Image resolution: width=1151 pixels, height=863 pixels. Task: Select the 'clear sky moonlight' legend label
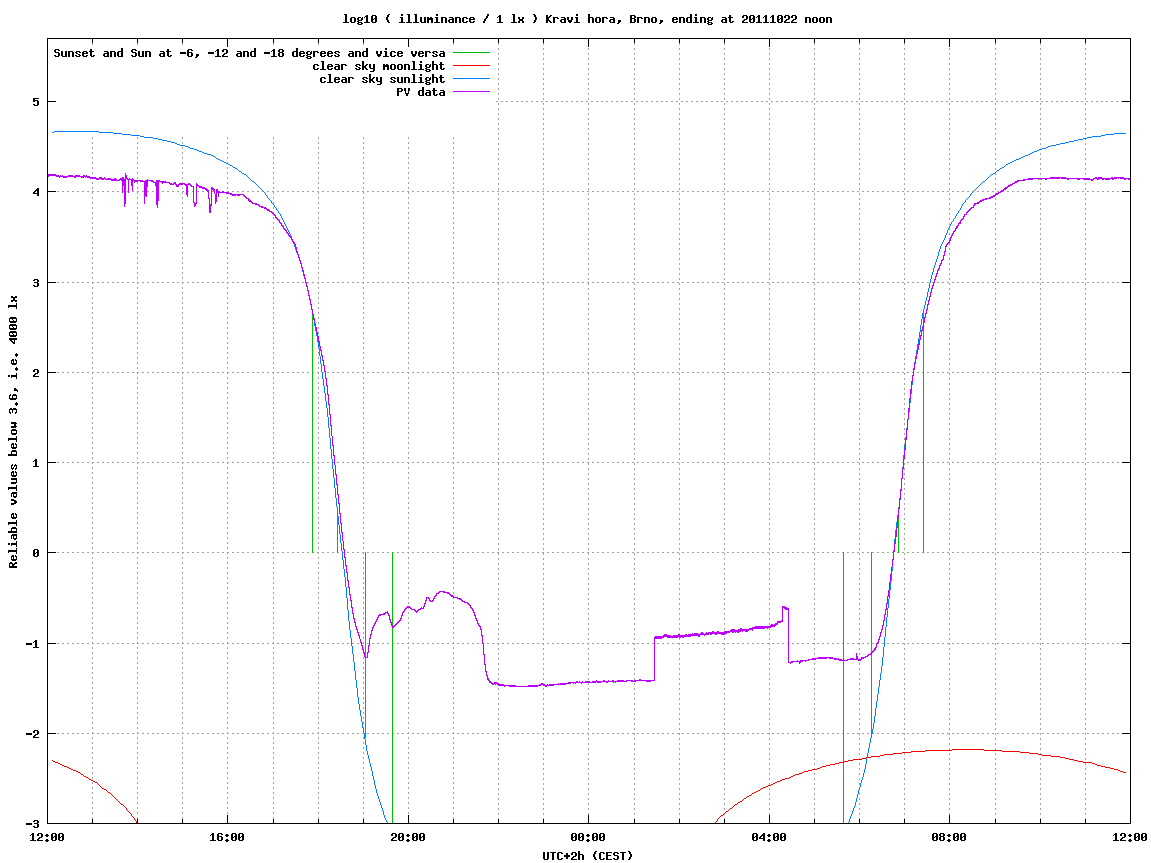click(x=379, y=66)
